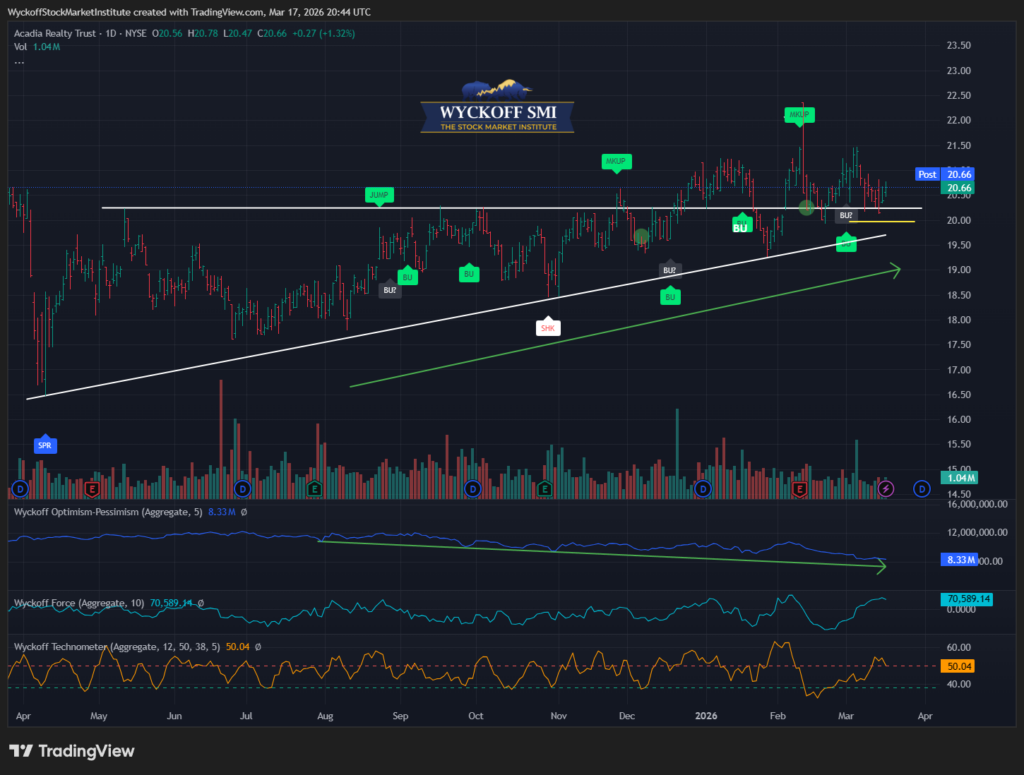This screenshot has height=775, width=1024.
Task: Select the white SHK shakeout label
Action: click(x=547, y=327)
